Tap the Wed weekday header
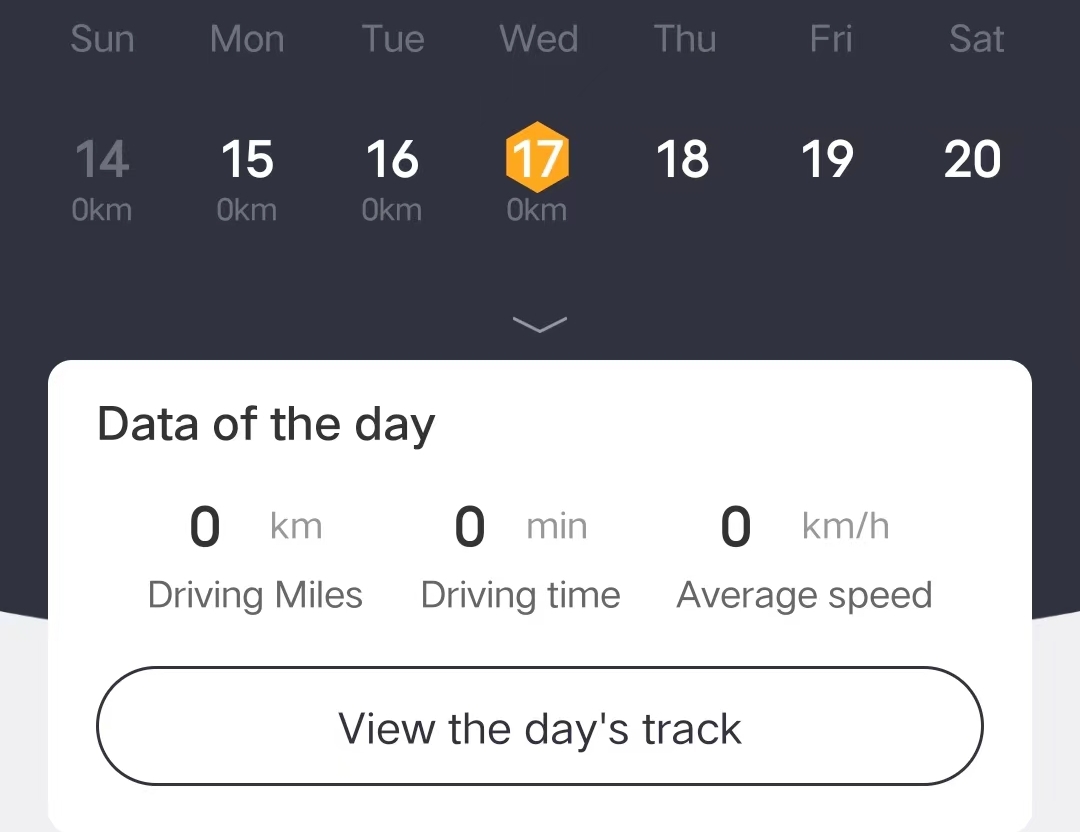This screenshot has width=1080, height=832. pyautogui.click(x=538, y=39)
